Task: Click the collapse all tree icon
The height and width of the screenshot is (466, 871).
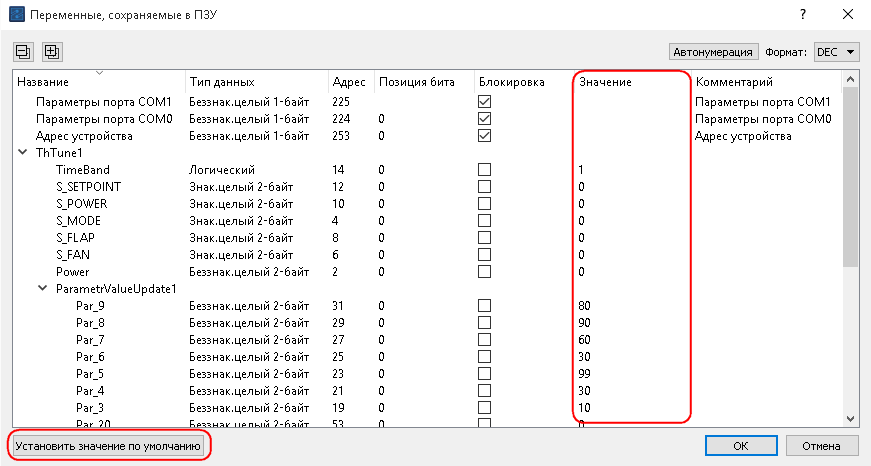Action: tap(24, 52)
